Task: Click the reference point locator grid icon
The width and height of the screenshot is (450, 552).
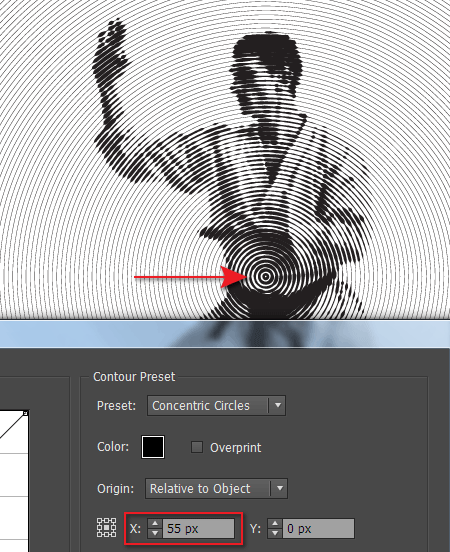Action: click(106, 527)
